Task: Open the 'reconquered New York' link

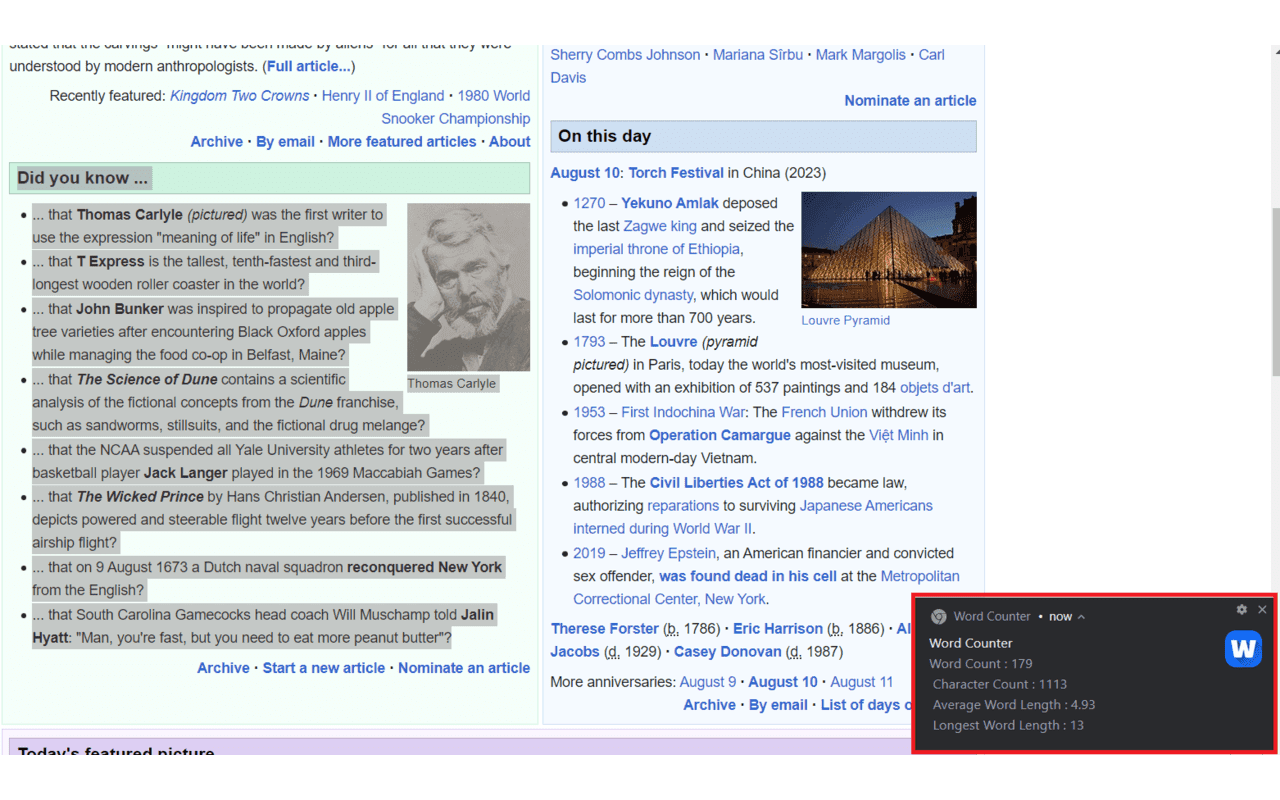Action: (x=425, y=567)
